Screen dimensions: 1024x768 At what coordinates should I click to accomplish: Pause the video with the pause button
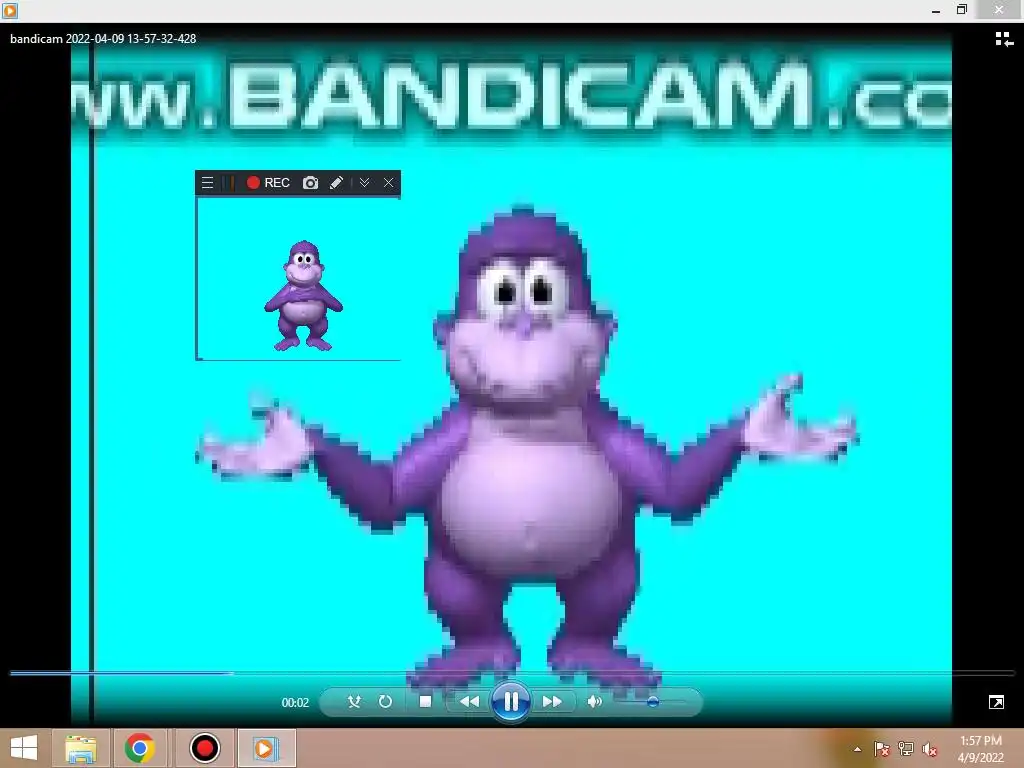pyautogui.click(x=511, y=702)
